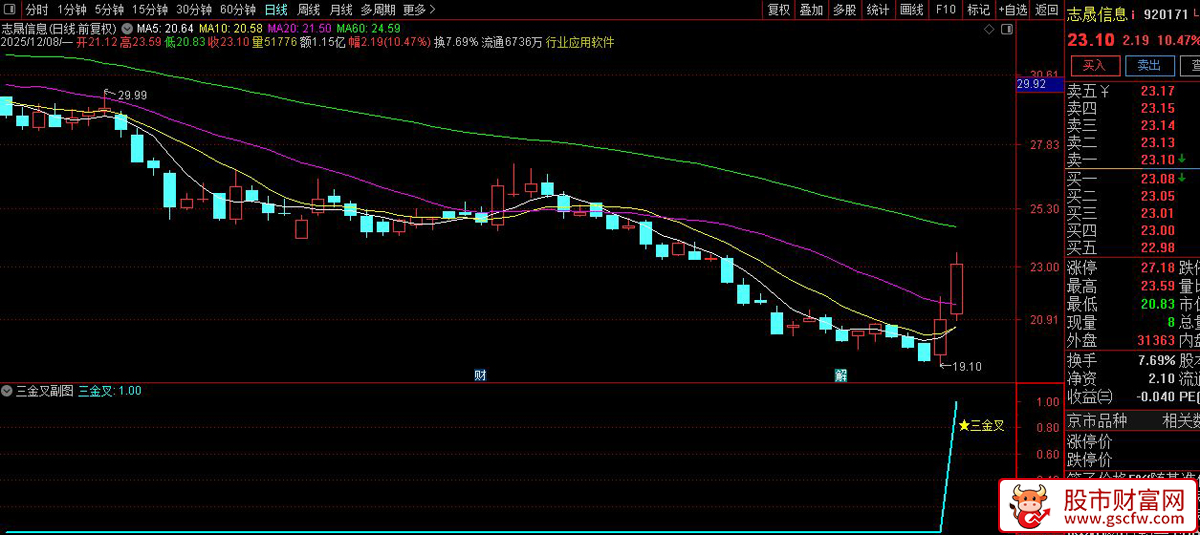Viewport: 1200px width, 535px height.
Task: Click the 多股 multi-stock button
Action: 844,10
